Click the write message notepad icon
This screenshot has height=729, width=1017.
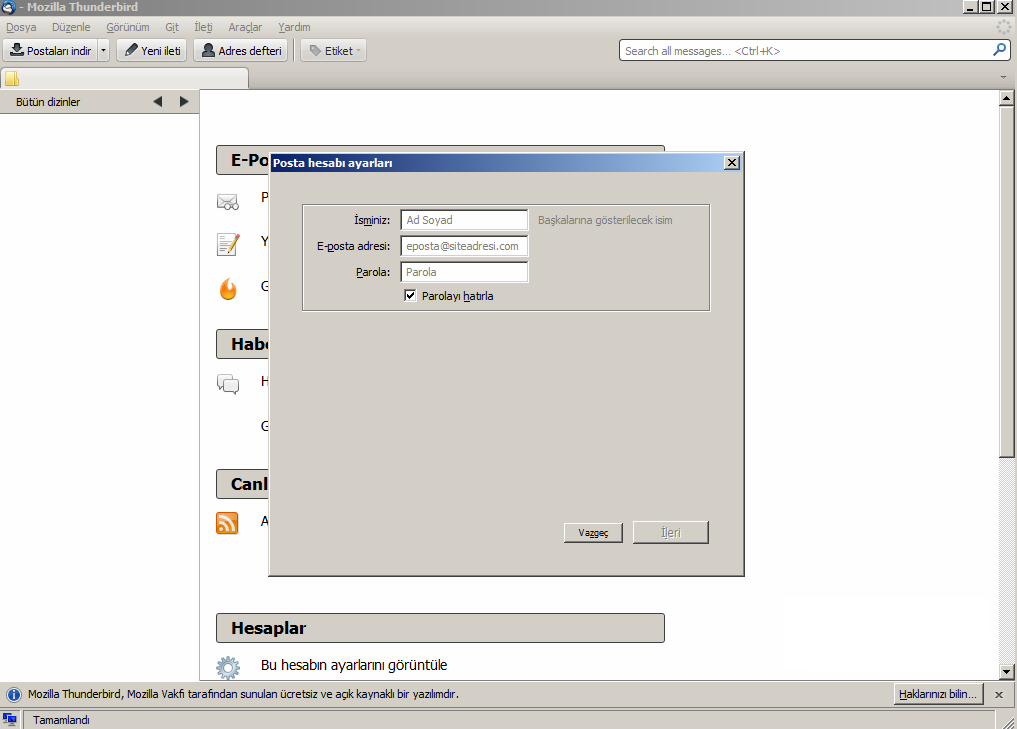pos(228,245)
